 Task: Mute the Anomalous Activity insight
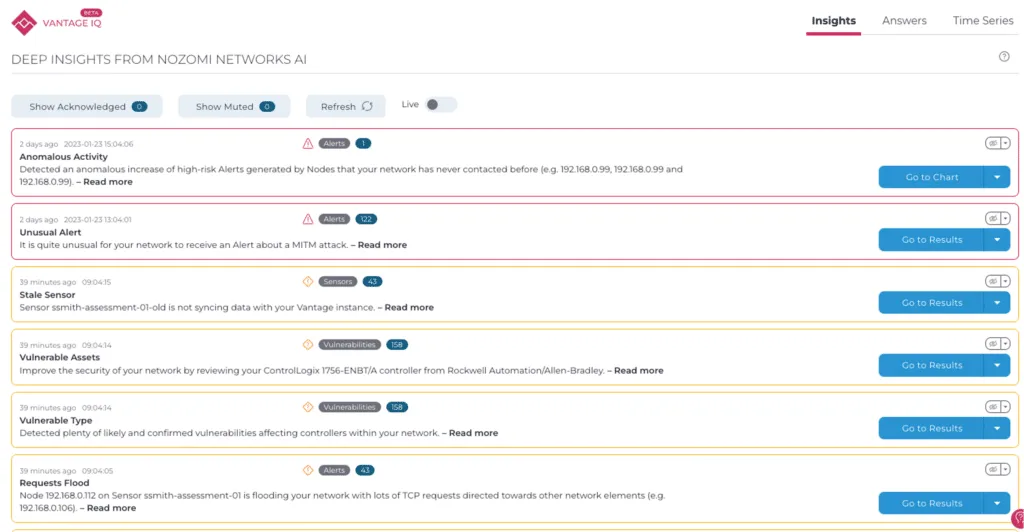993,143
